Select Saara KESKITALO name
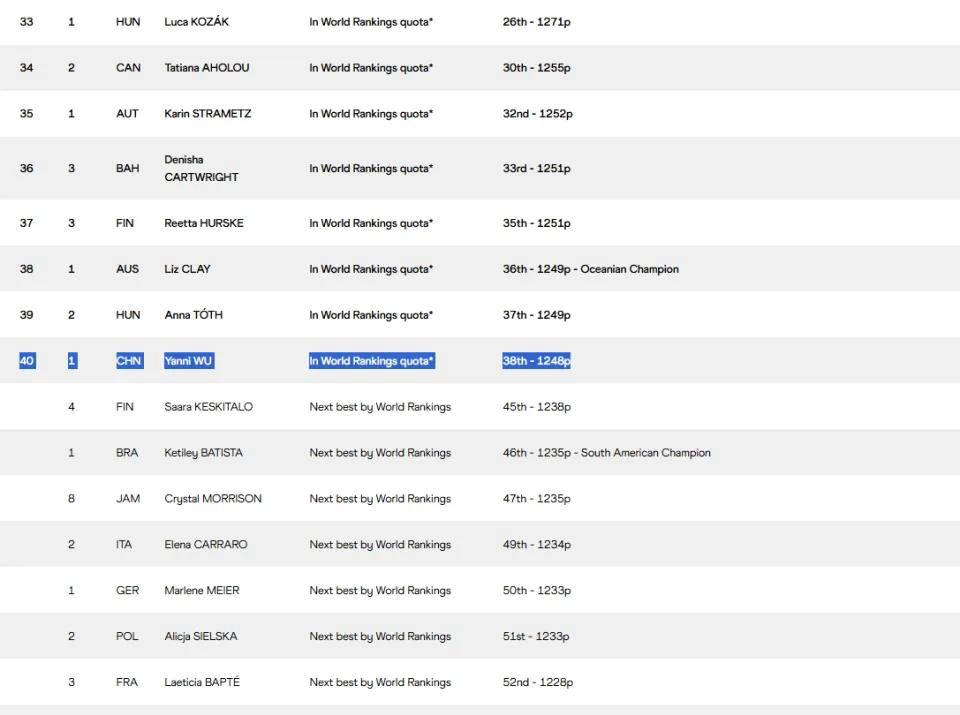Image resolution: width=960 pixels, height=715 pixels. 209,407
